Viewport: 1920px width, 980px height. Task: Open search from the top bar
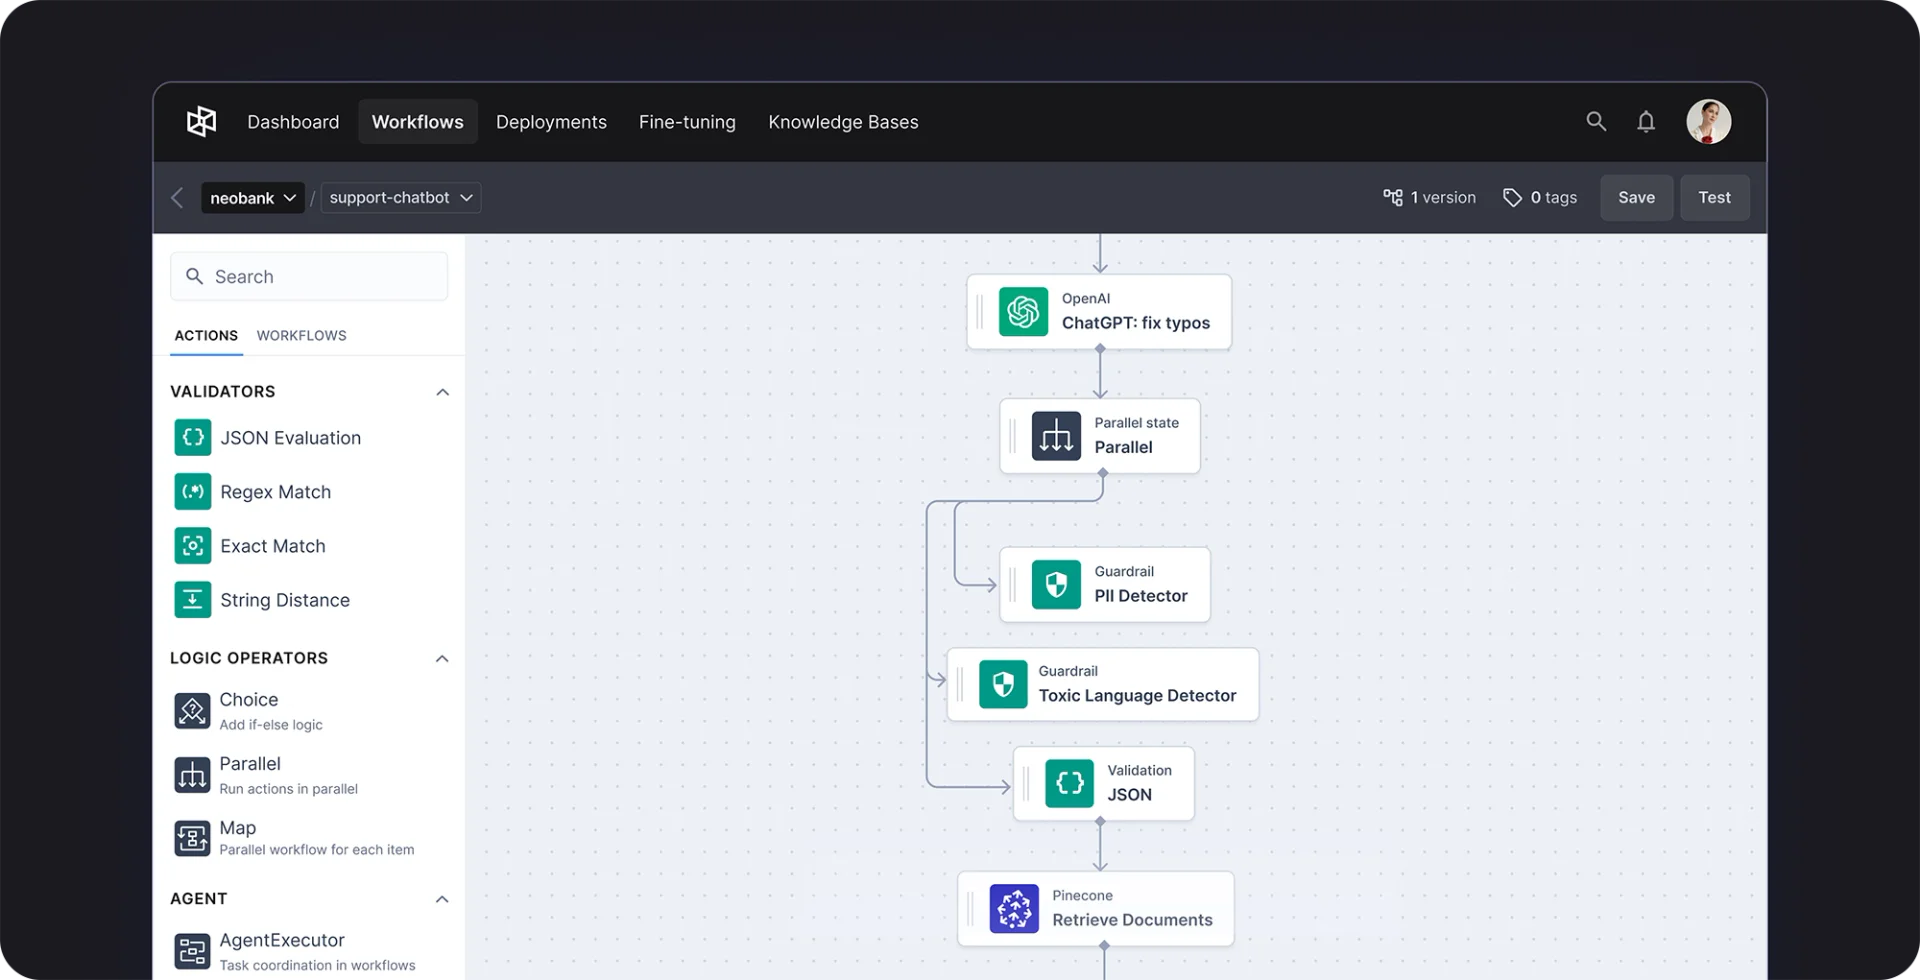click(1596, 121)
